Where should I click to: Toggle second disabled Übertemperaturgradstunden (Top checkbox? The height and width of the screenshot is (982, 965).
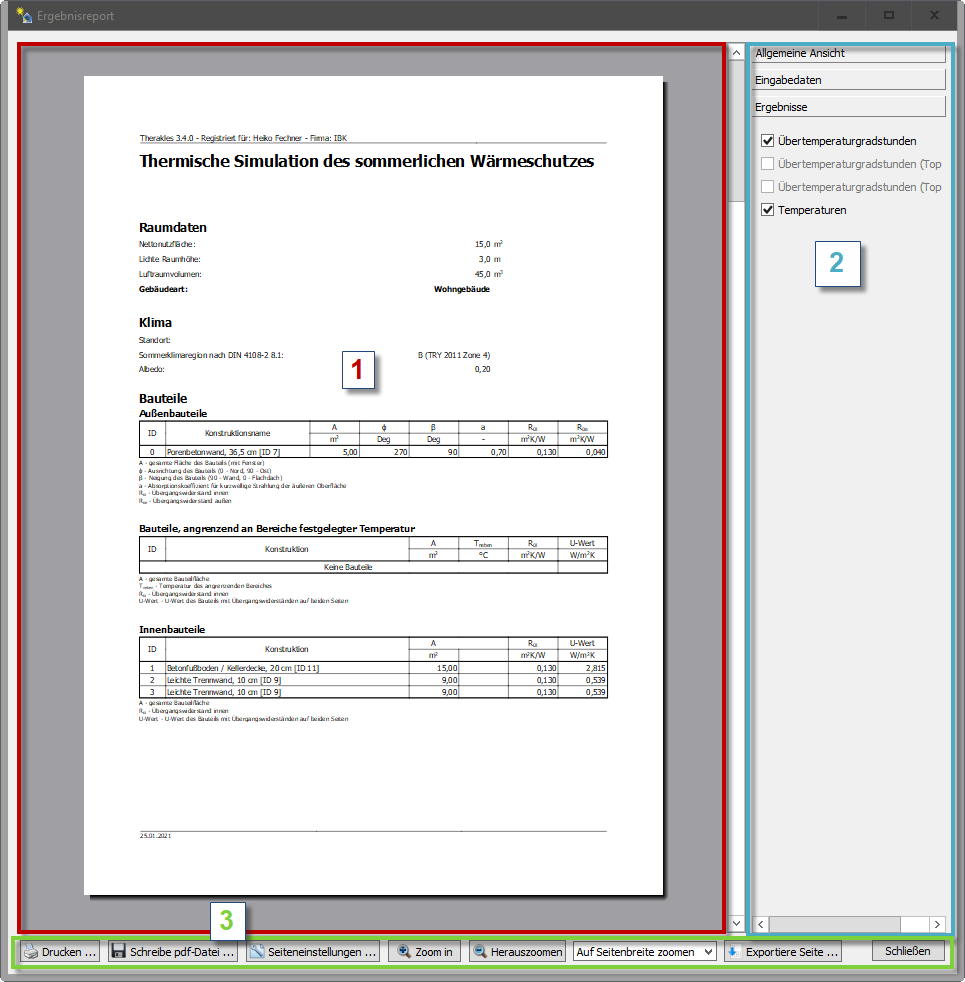[767, 187]
